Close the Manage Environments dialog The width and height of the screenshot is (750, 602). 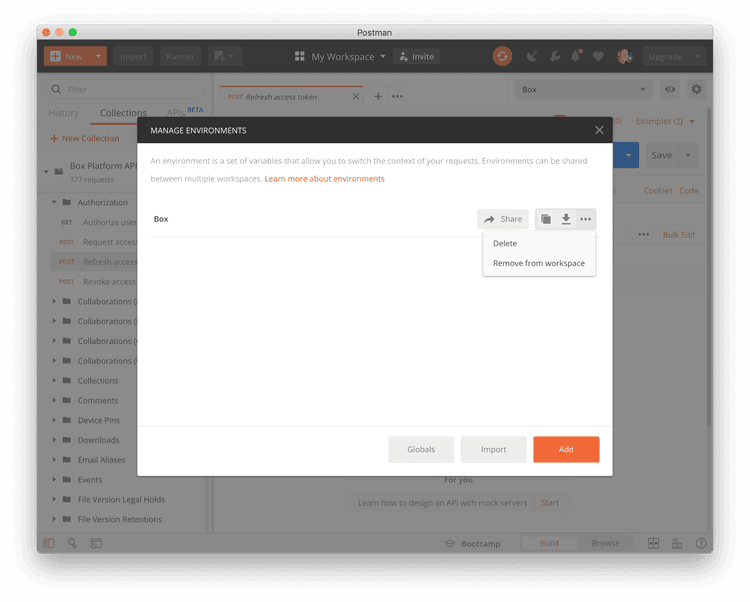599,130
